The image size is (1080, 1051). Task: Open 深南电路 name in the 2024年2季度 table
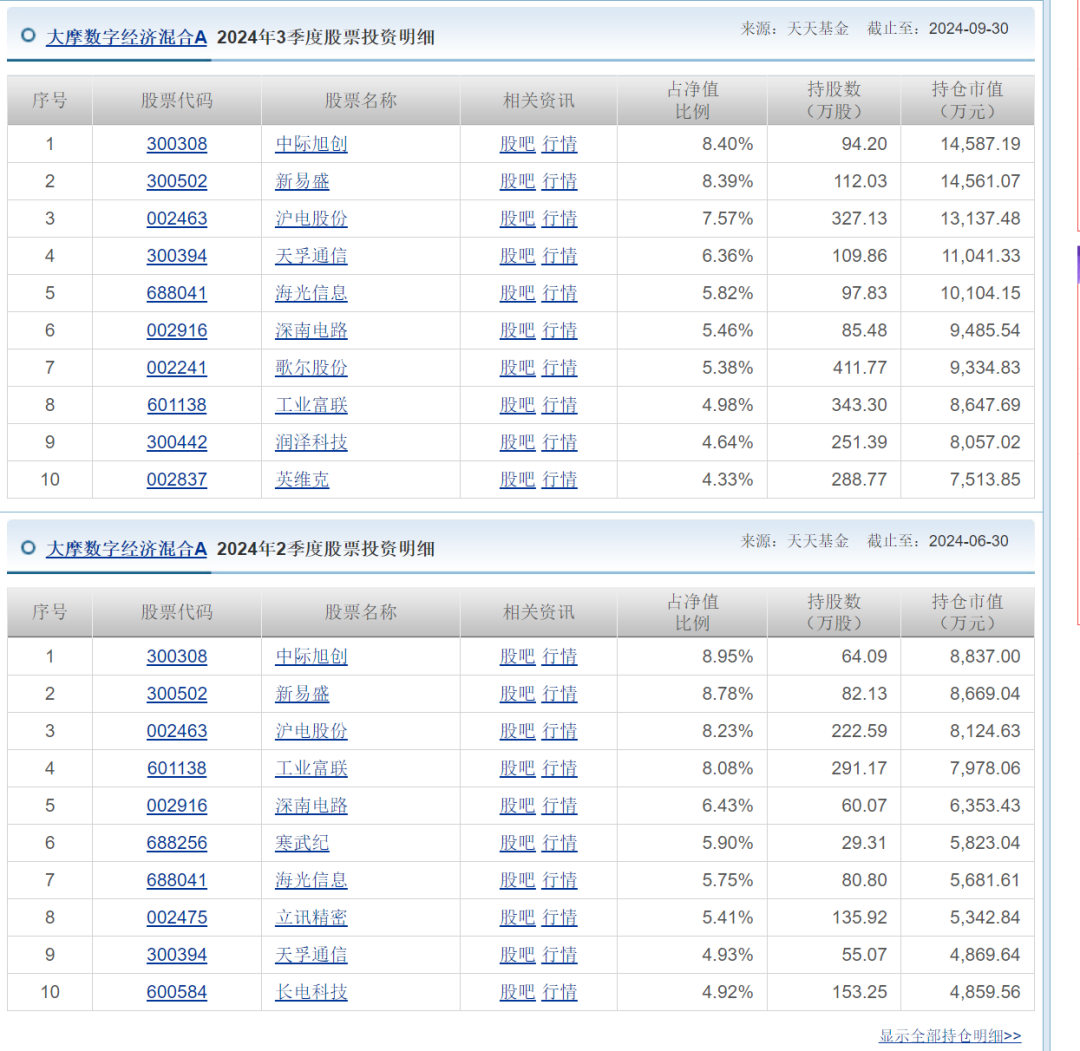[x=311, y=805]
